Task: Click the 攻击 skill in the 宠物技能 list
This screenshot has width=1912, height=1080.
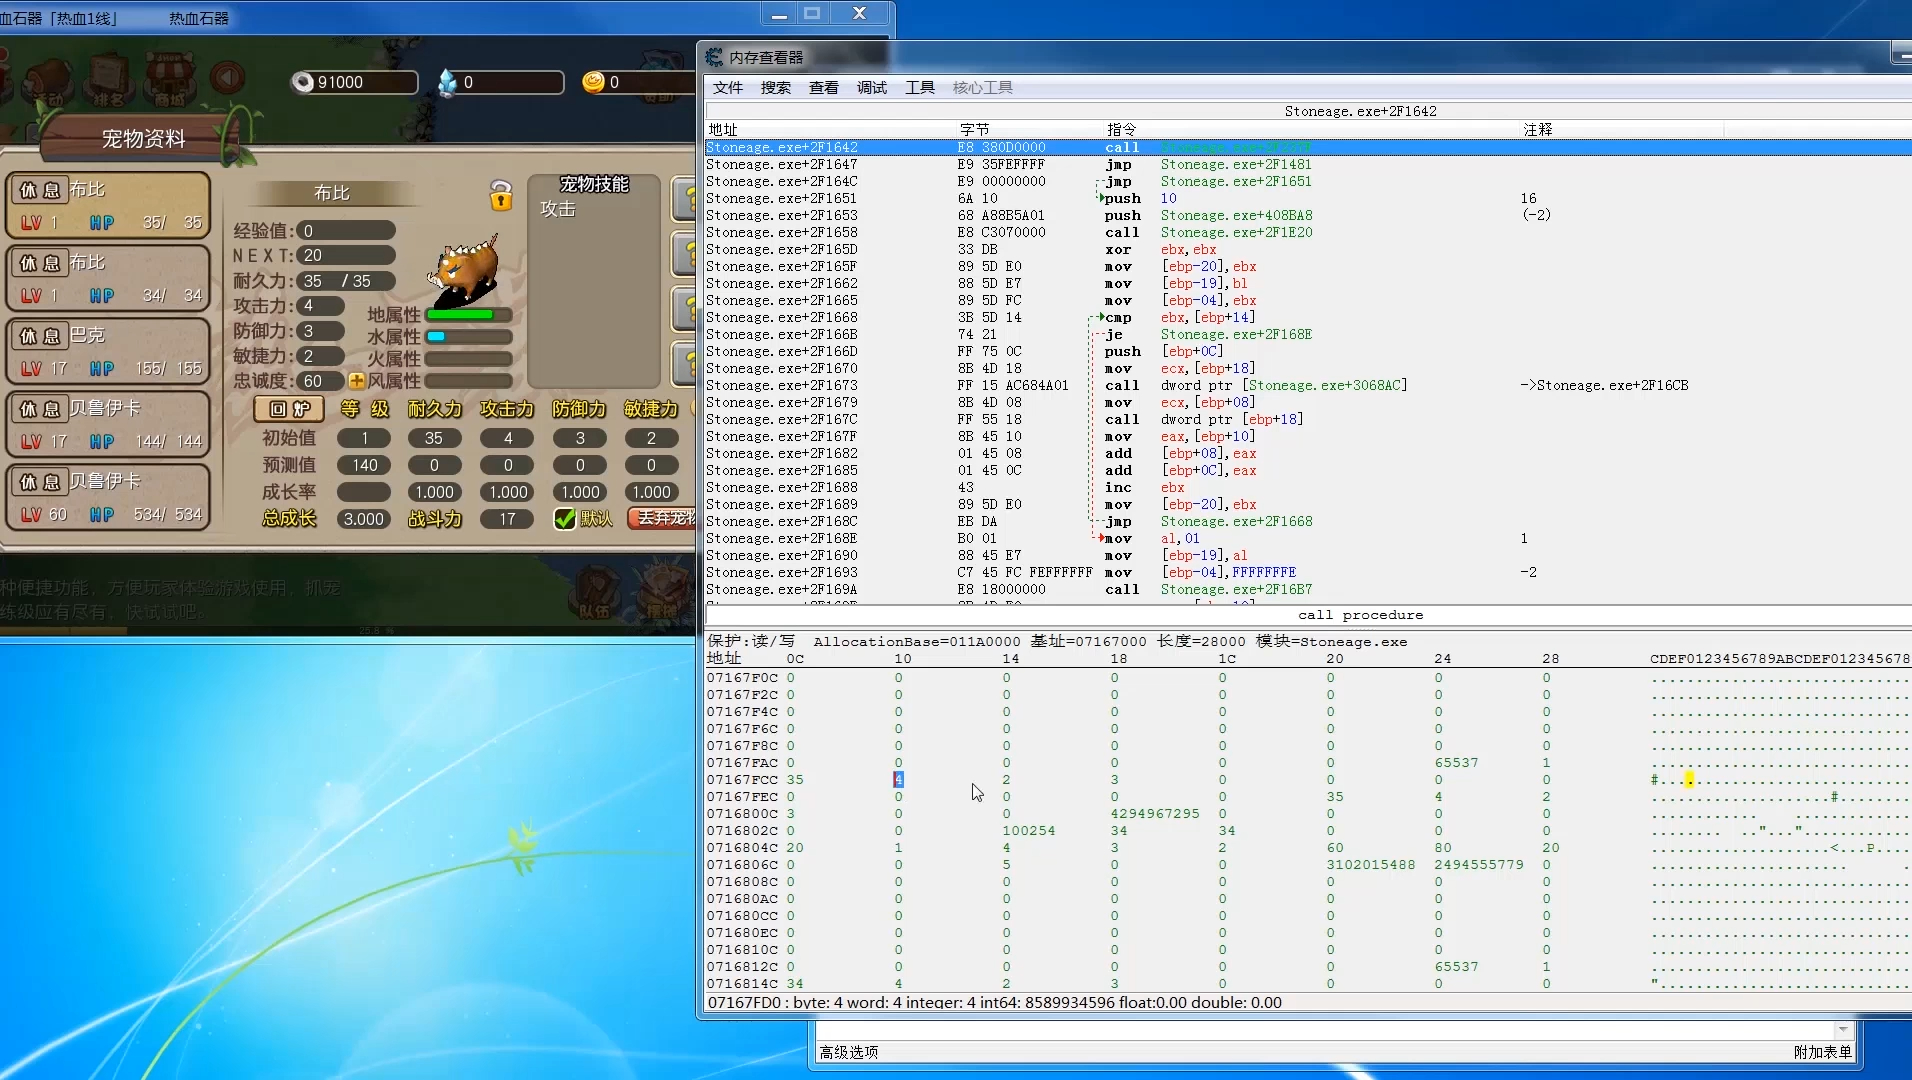Action: pyautogui.click(x=558, y=209)
